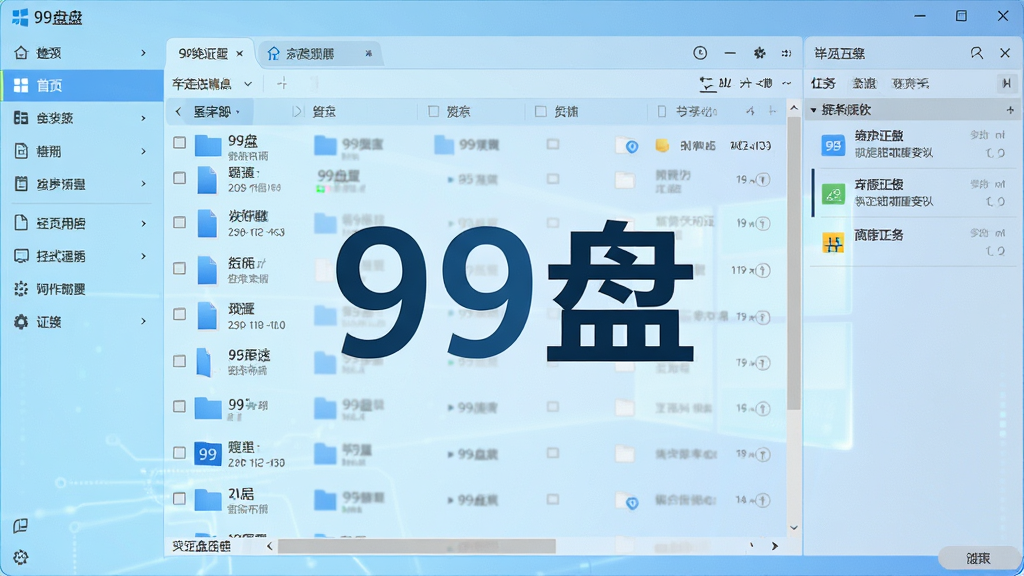Image resolution: width=1024 pixels, height=576 pixels.
Task: Click the plus icon in the file toolbar
Action: pyautogui.click(x=282, y=84)
